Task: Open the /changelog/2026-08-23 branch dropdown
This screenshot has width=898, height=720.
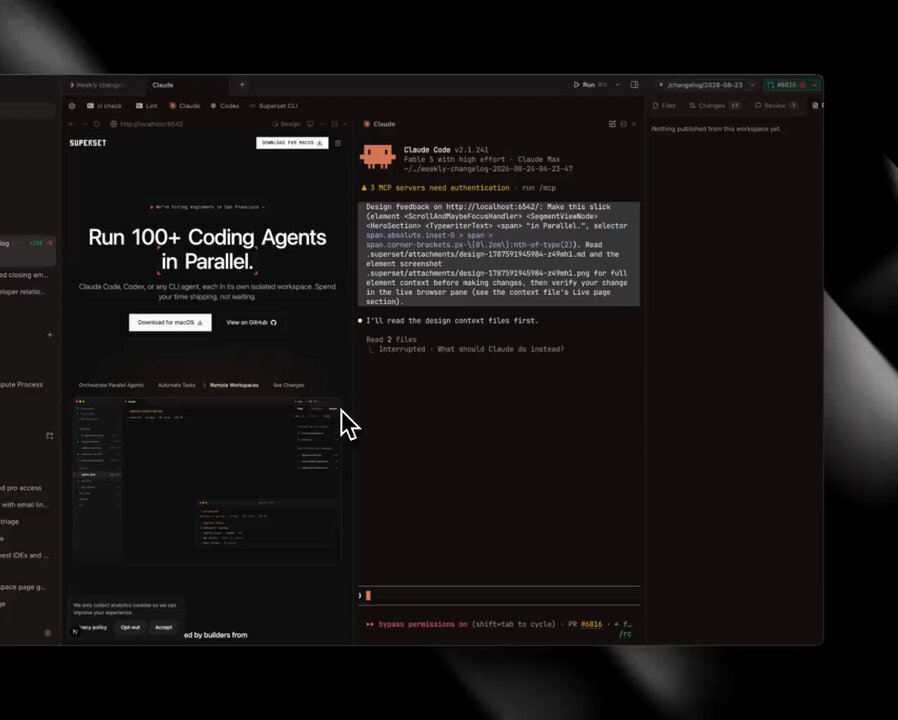Action: point(707,85)
